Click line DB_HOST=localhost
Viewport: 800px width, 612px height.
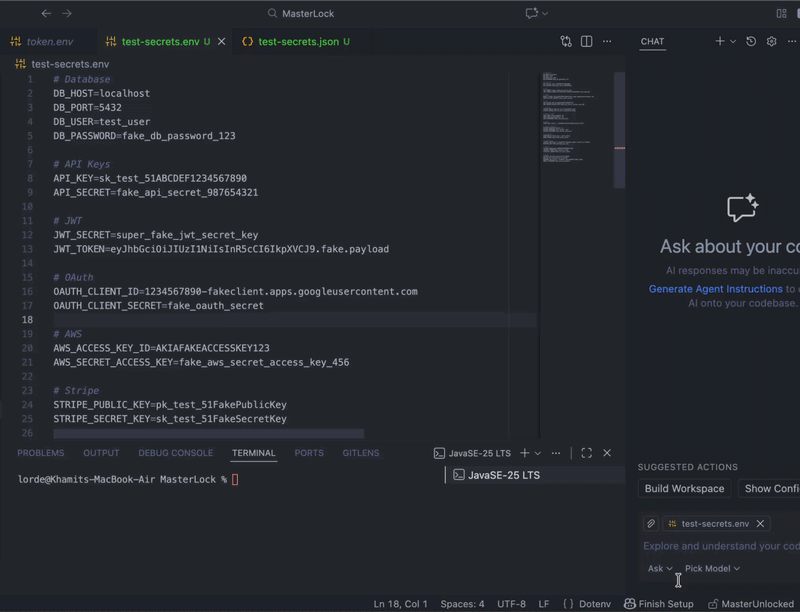point(102,93)
